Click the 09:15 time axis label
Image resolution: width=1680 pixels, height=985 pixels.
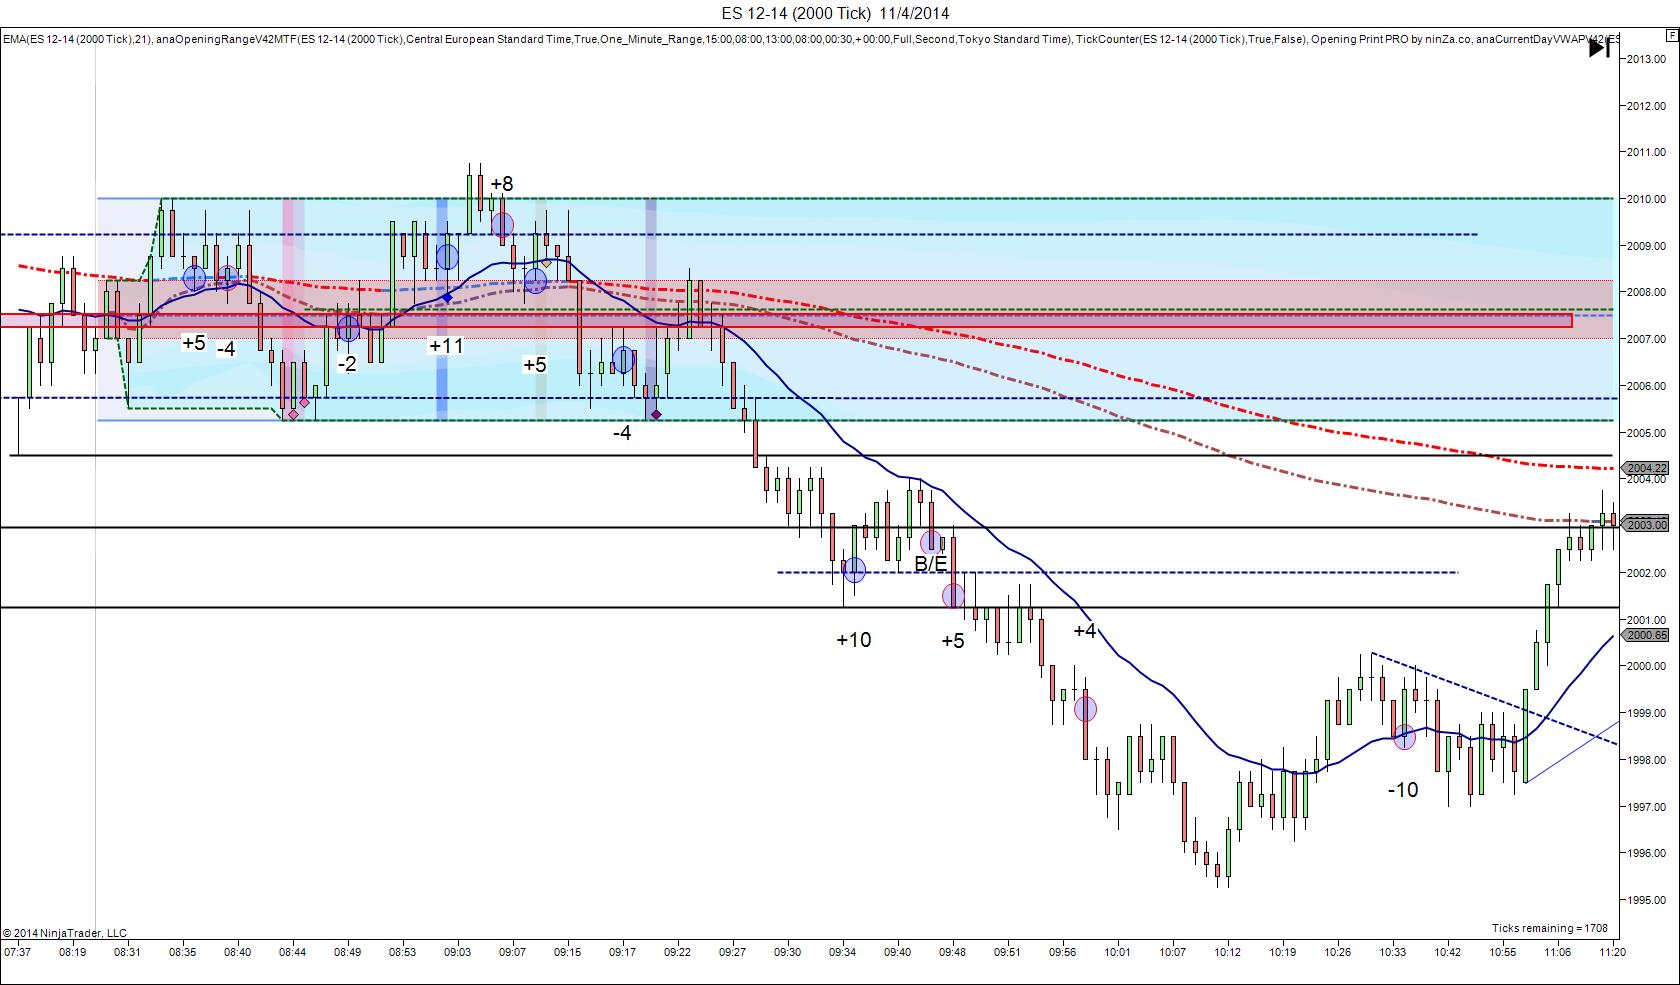point(568,952)
